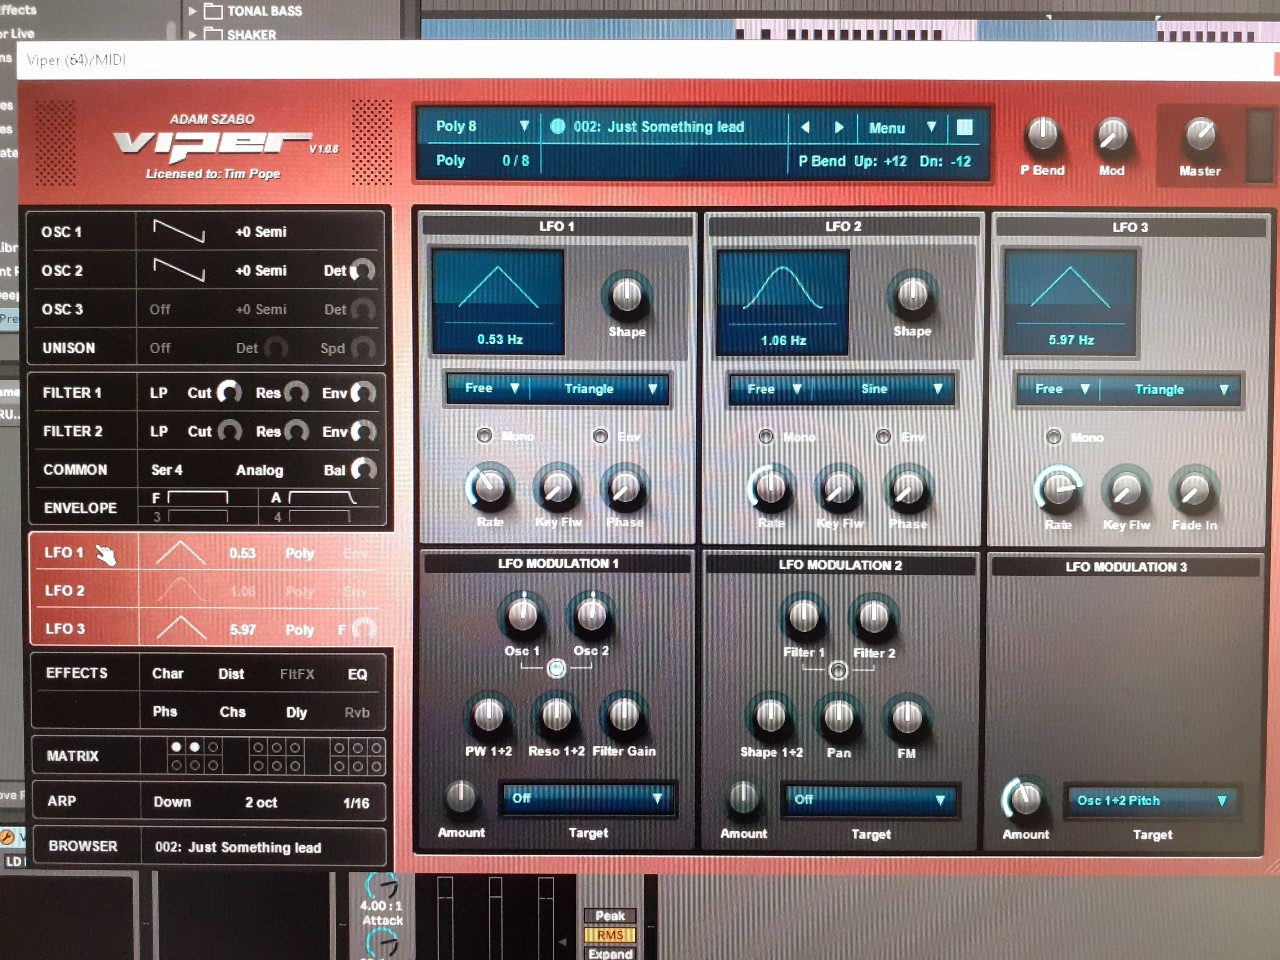Viewport: 1280px width, 960px height.
Task: Toggle LFO 1 Env radio button
Action: 601,435
